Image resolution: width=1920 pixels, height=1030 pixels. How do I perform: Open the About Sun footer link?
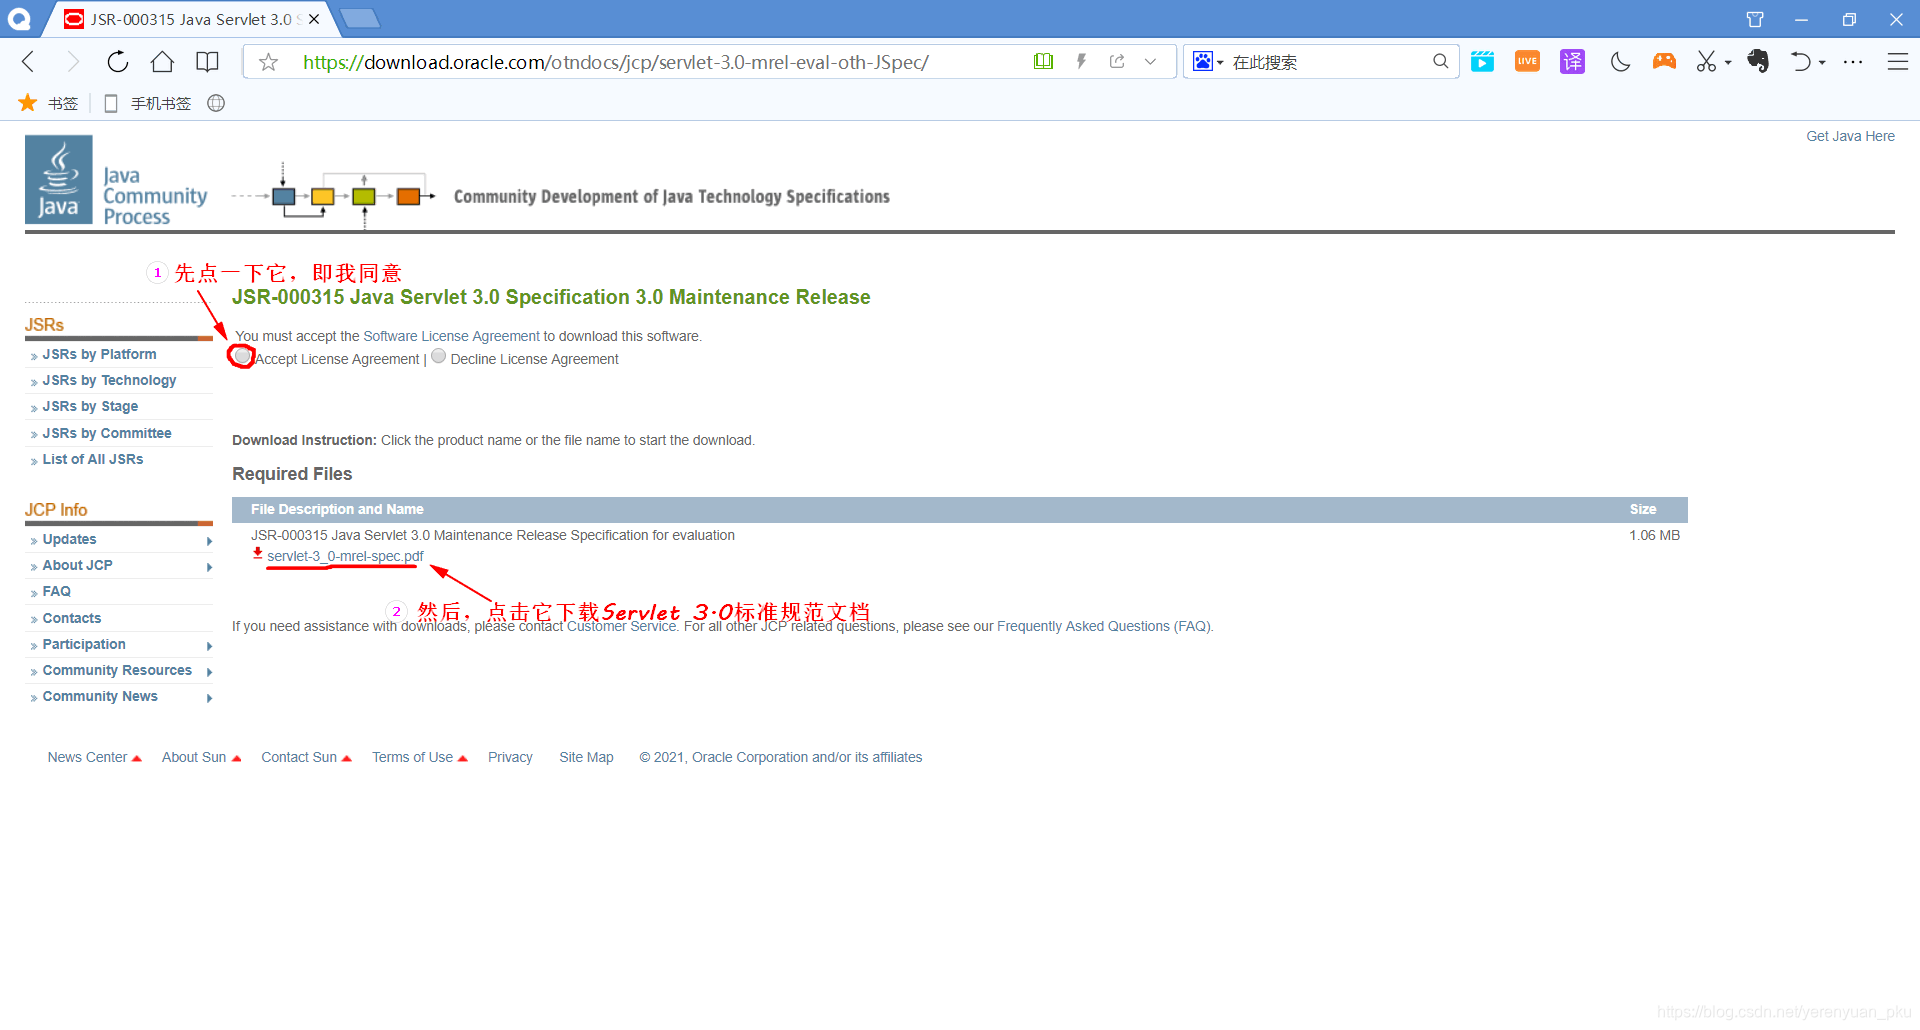tap(194, 757)
